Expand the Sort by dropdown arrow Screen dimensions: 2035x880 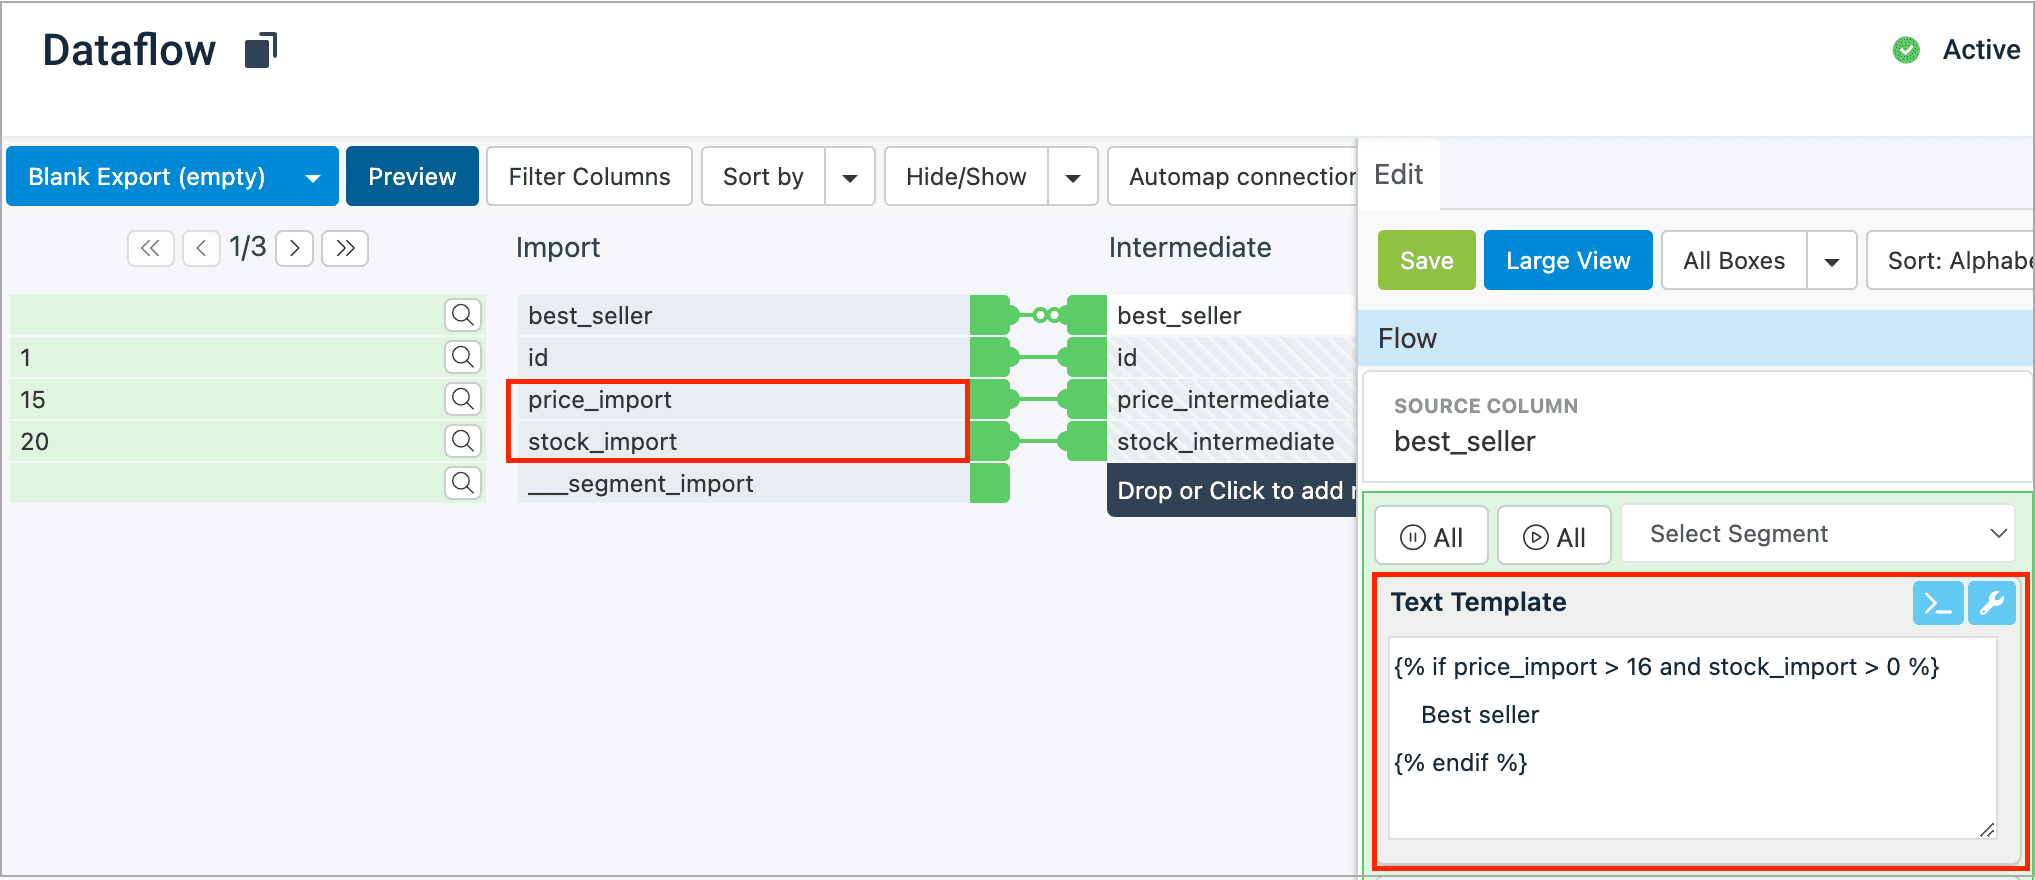(x=850, y=177)
